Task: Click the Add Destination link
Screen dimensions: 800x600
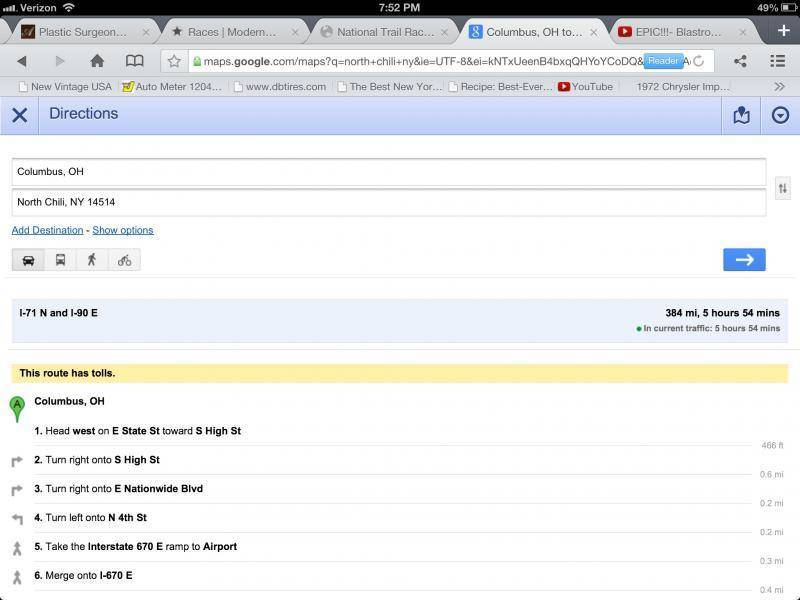Action: click(x=47, y=230)
